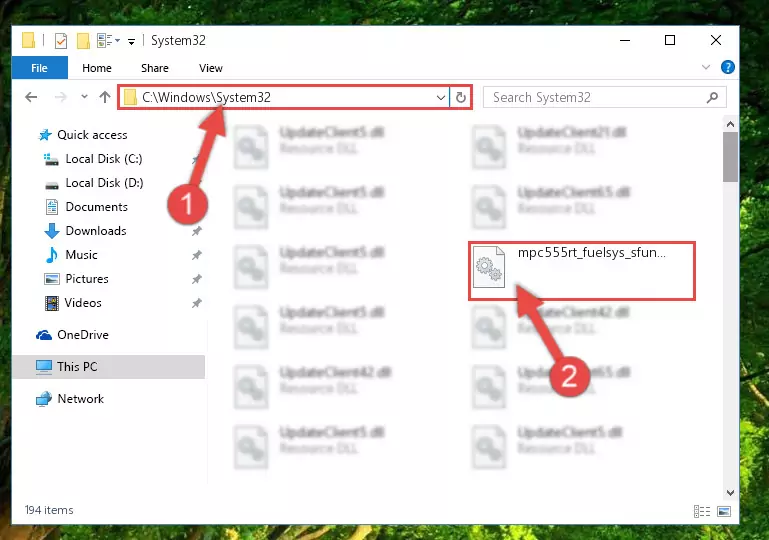
Task: Click the Network icon
Action: point(44,399)
